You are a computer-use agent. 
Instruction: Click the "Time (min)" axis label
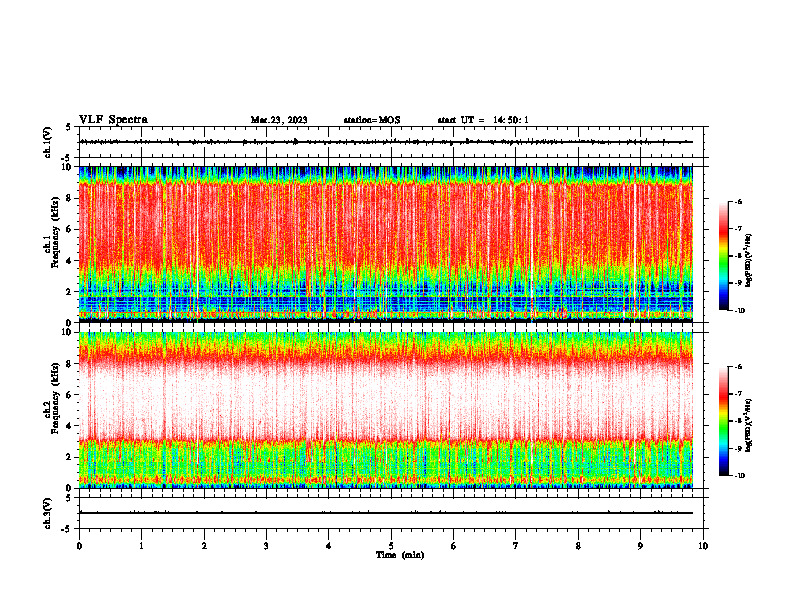tap(400, 555)
